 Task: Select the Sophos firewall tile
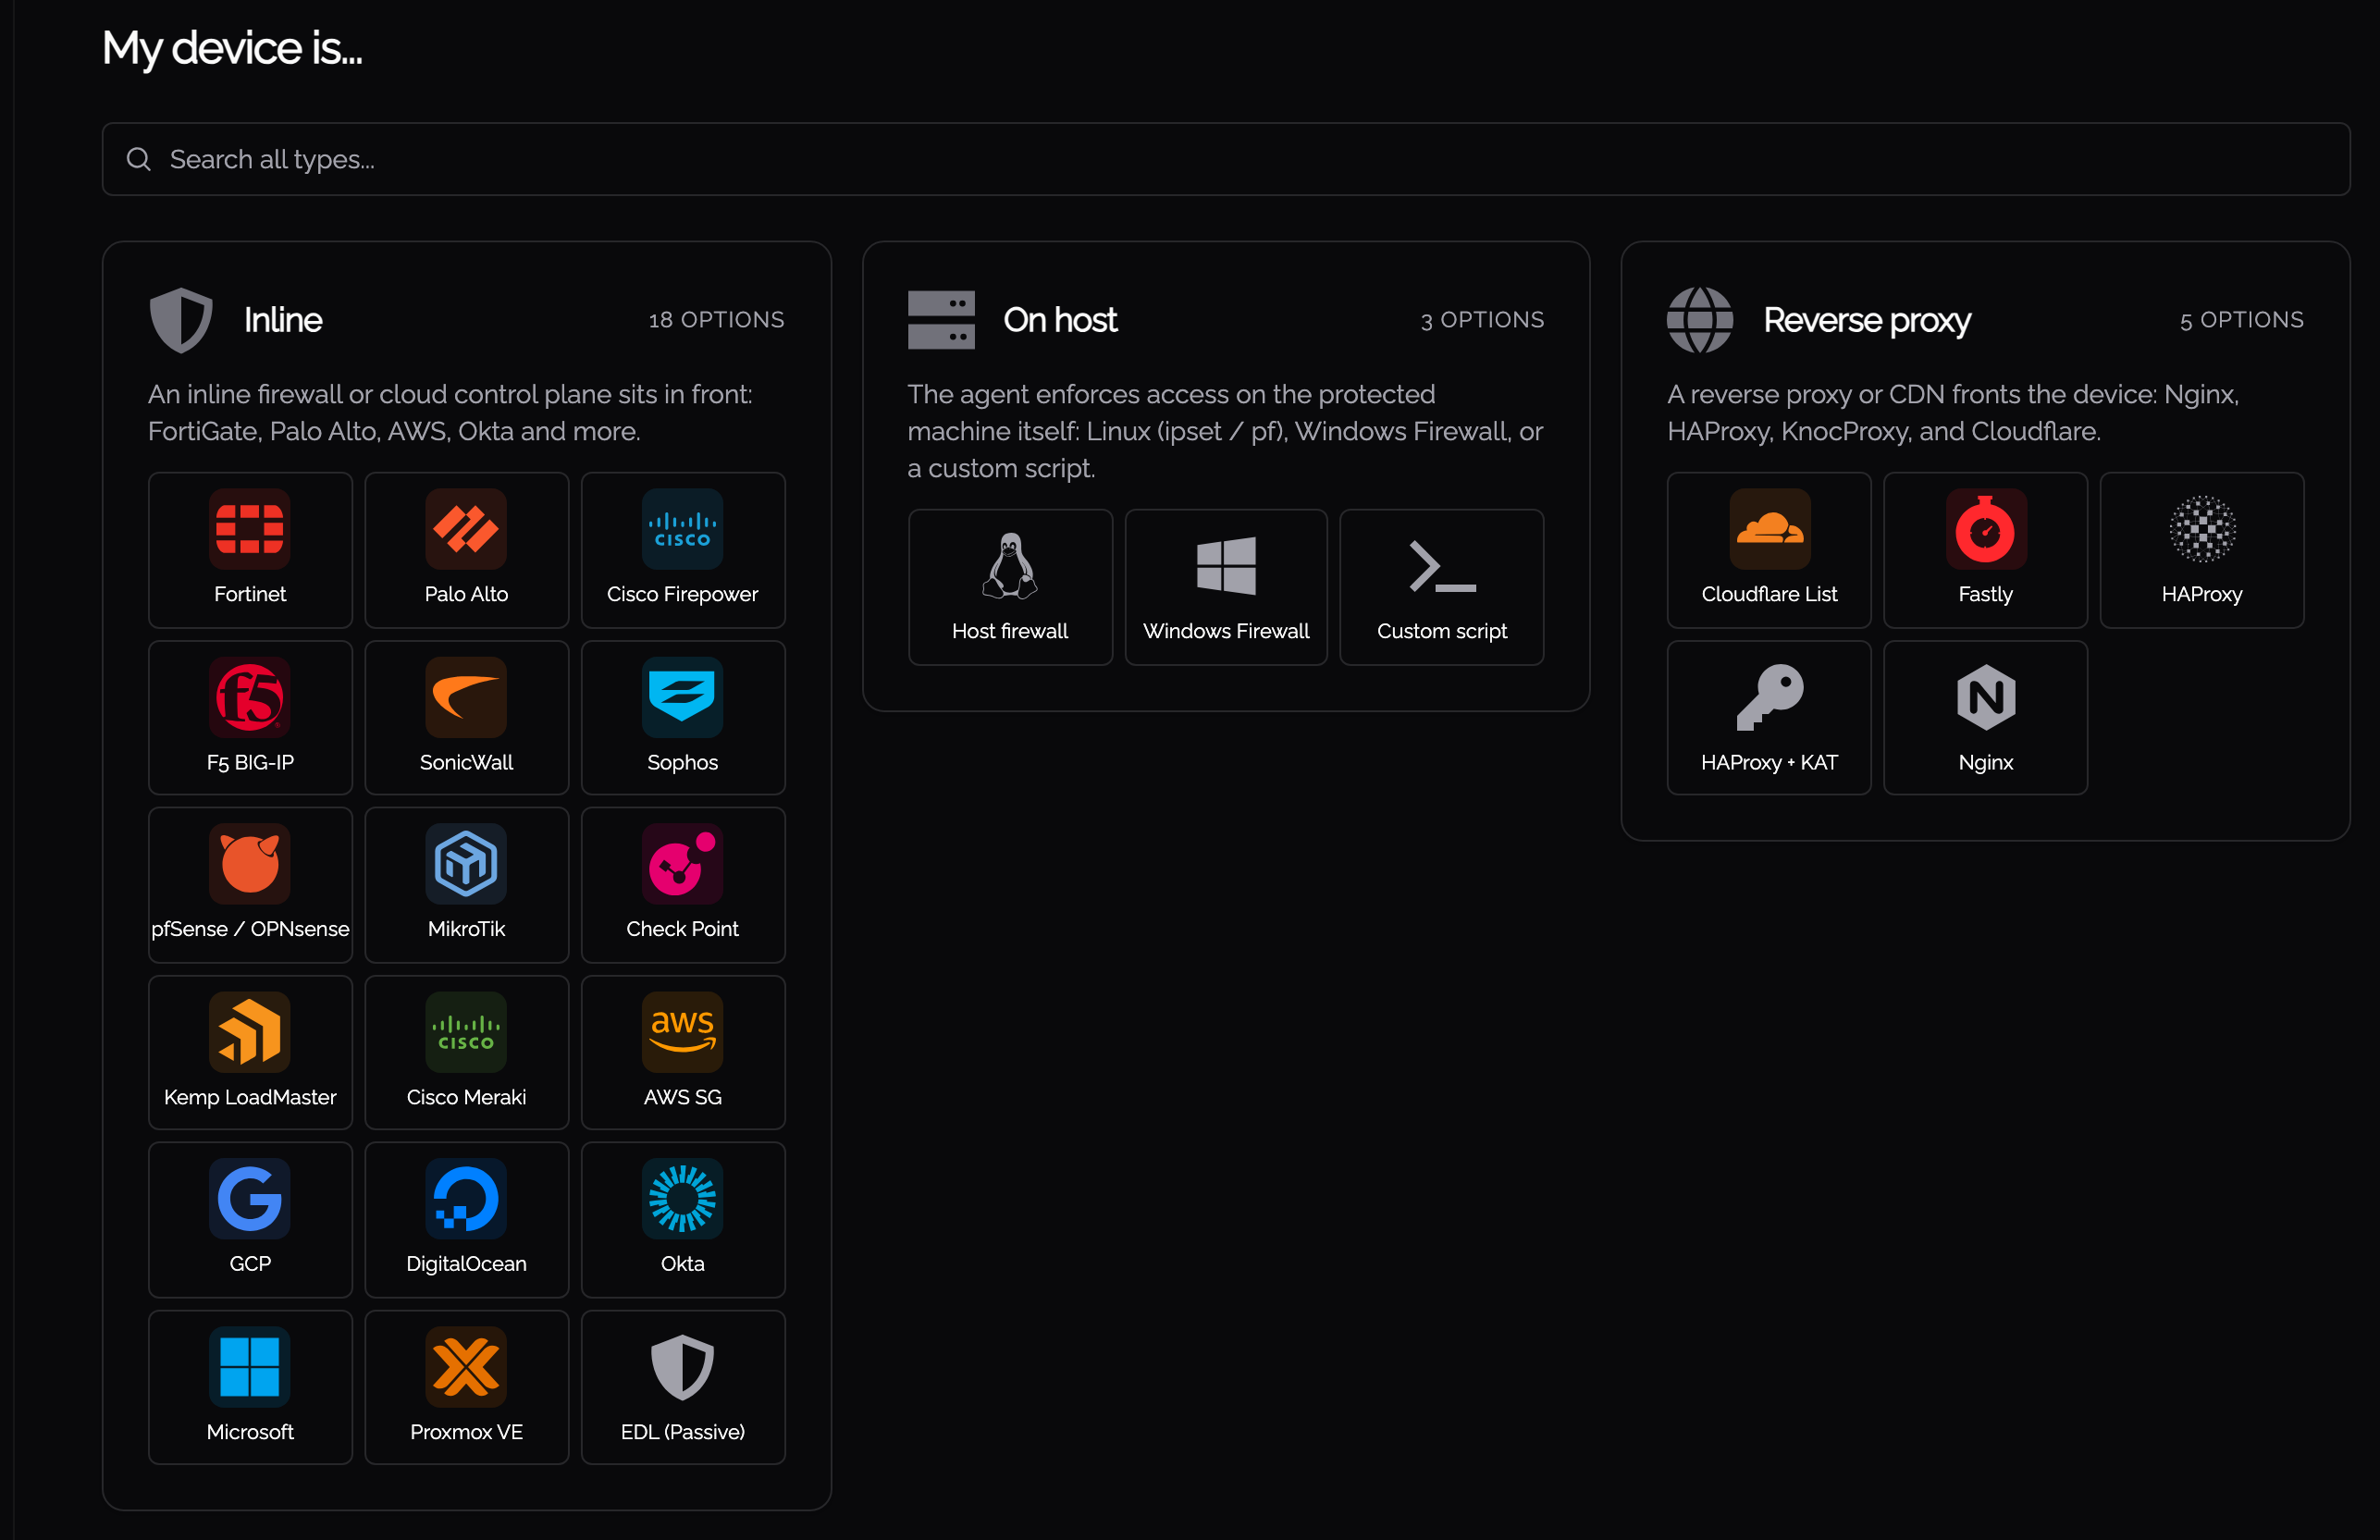(x=683, y=717)
